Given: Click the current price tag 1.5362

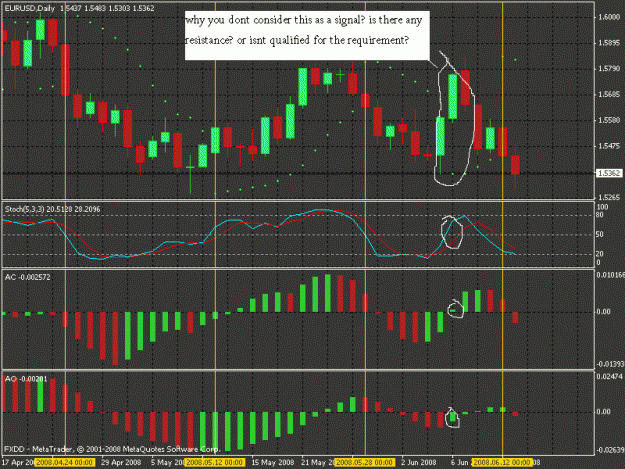Looking at the screenshot, I should point(609,173).
